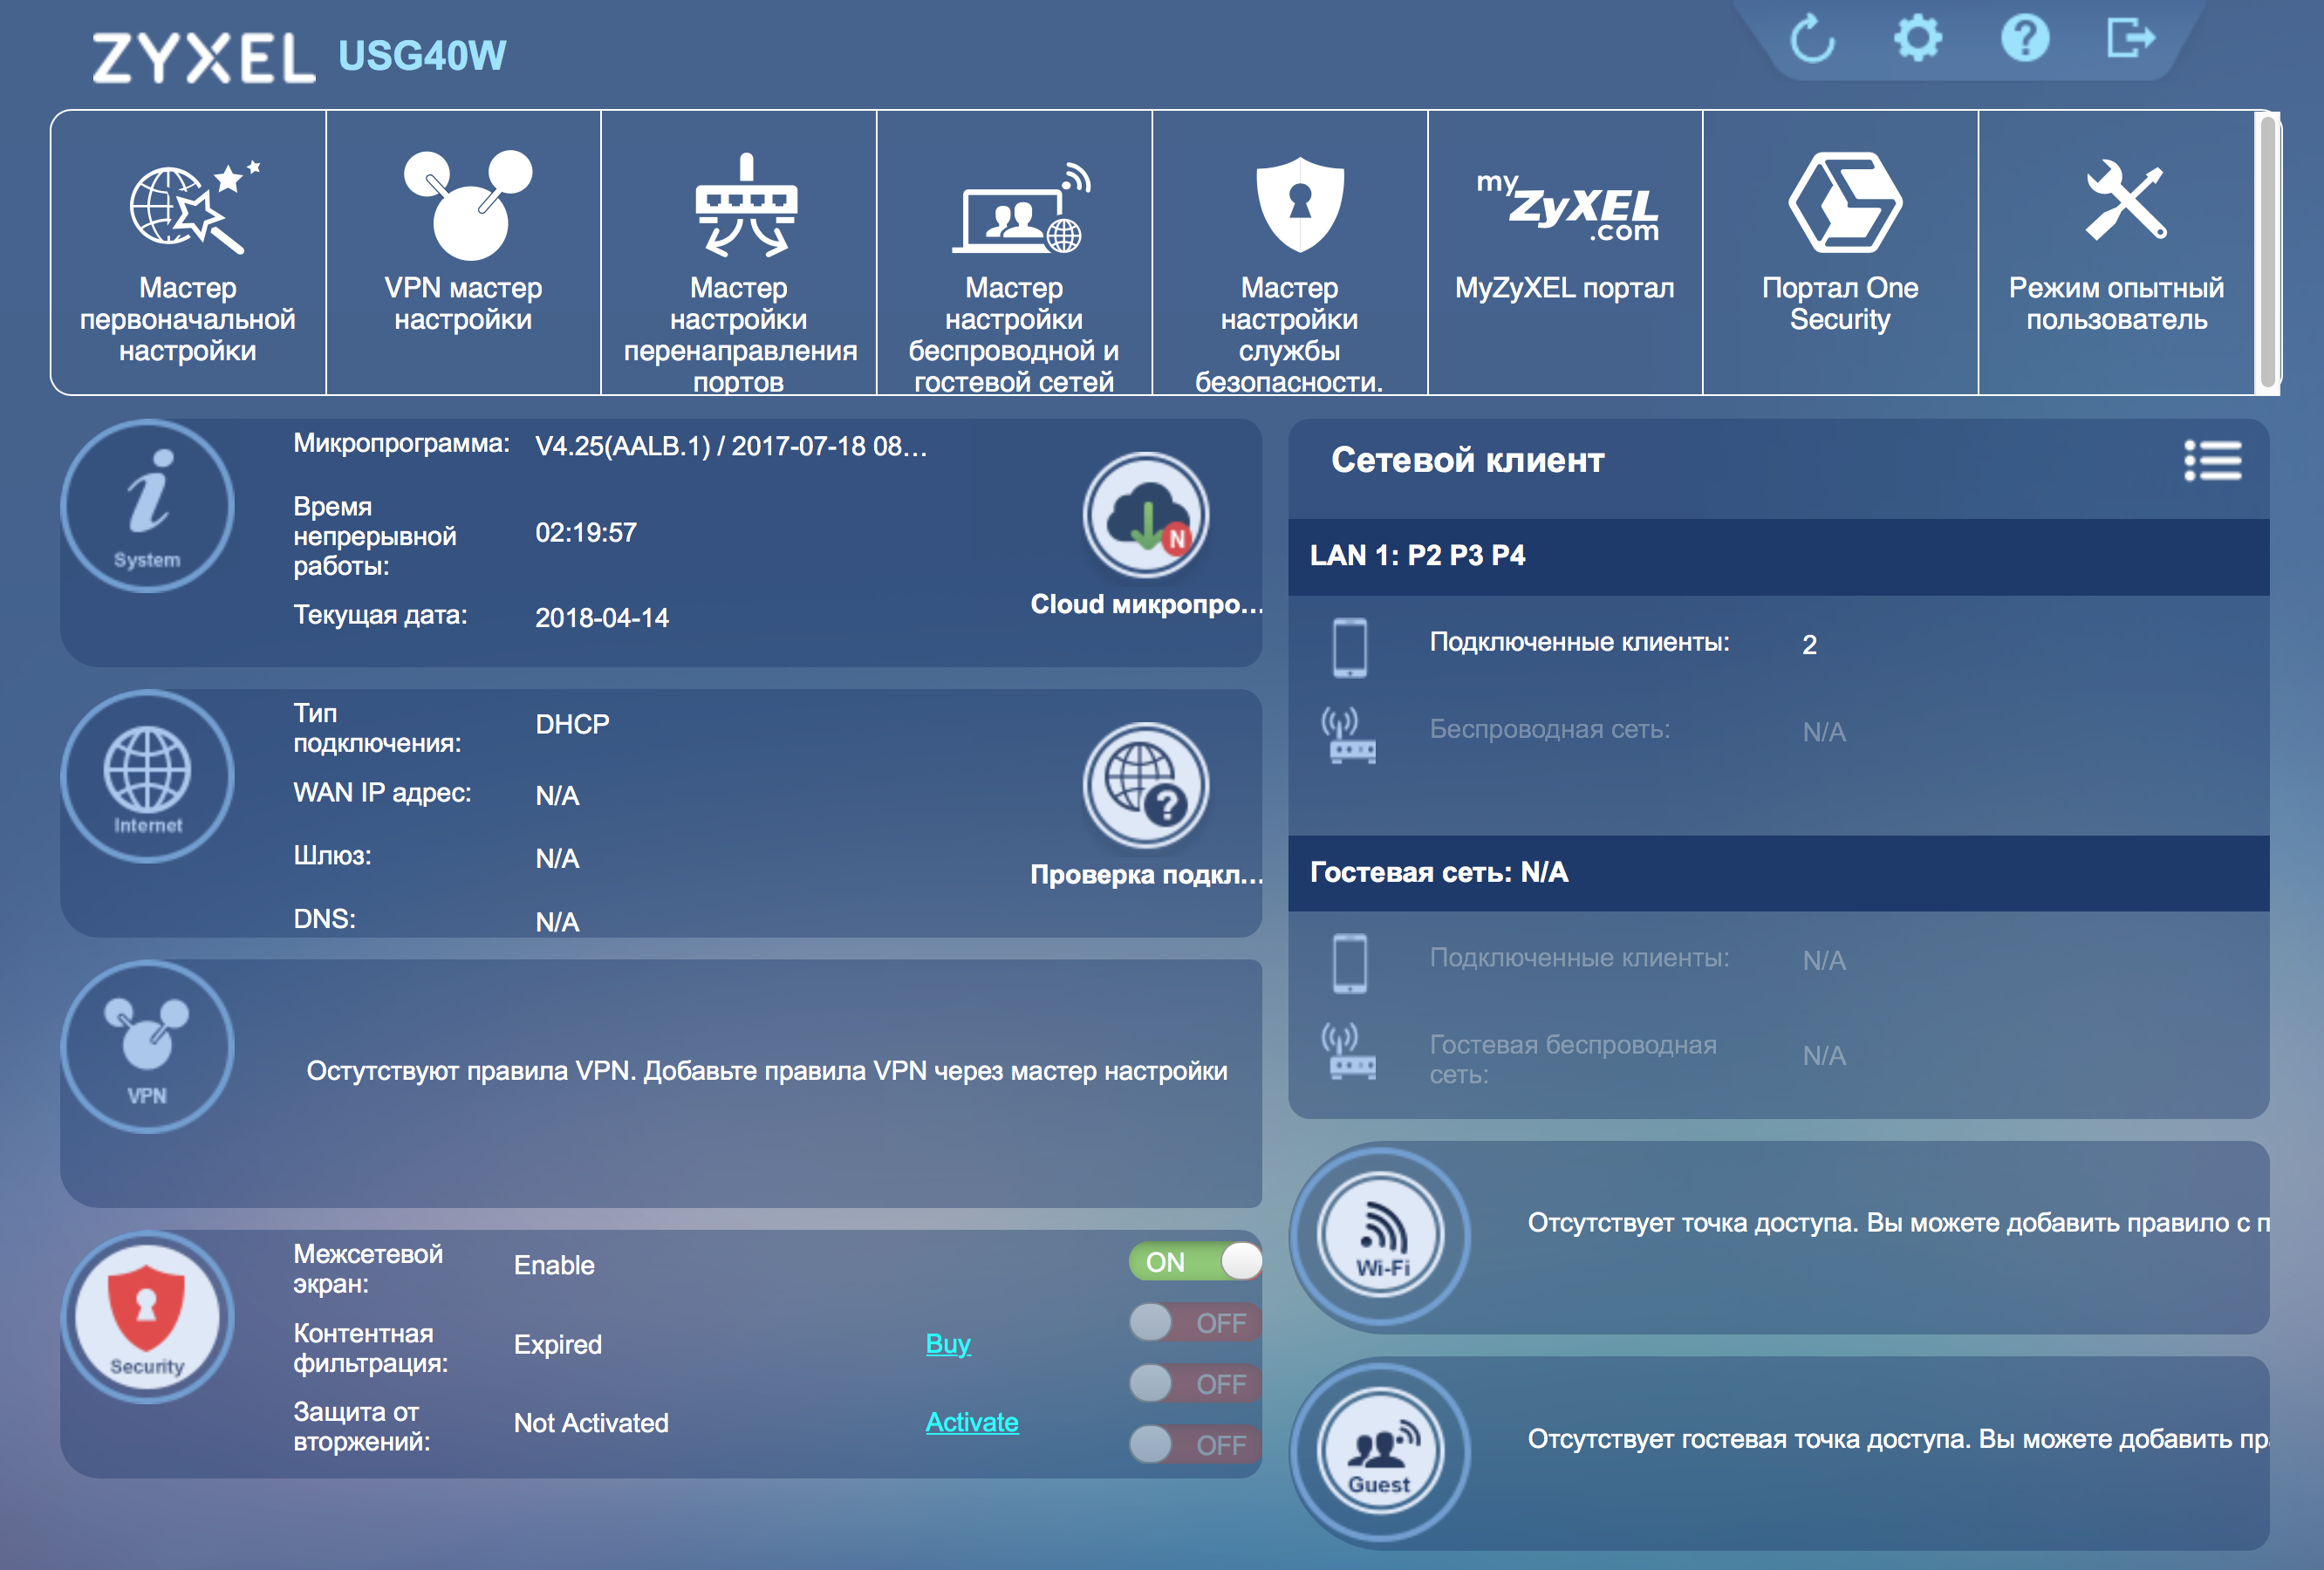The width and height of the screenshot is (2324, 1570).
Task: Open MyZyXEL портал
Action: (1565, 253)
